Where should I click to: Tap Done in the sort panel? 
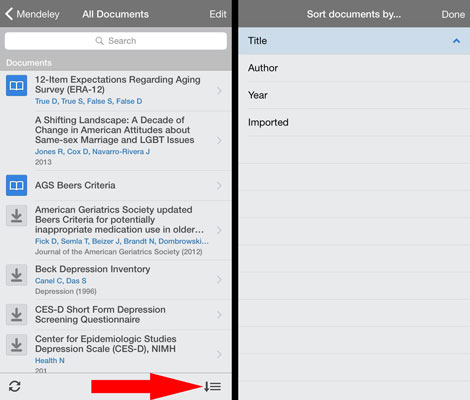453,14
